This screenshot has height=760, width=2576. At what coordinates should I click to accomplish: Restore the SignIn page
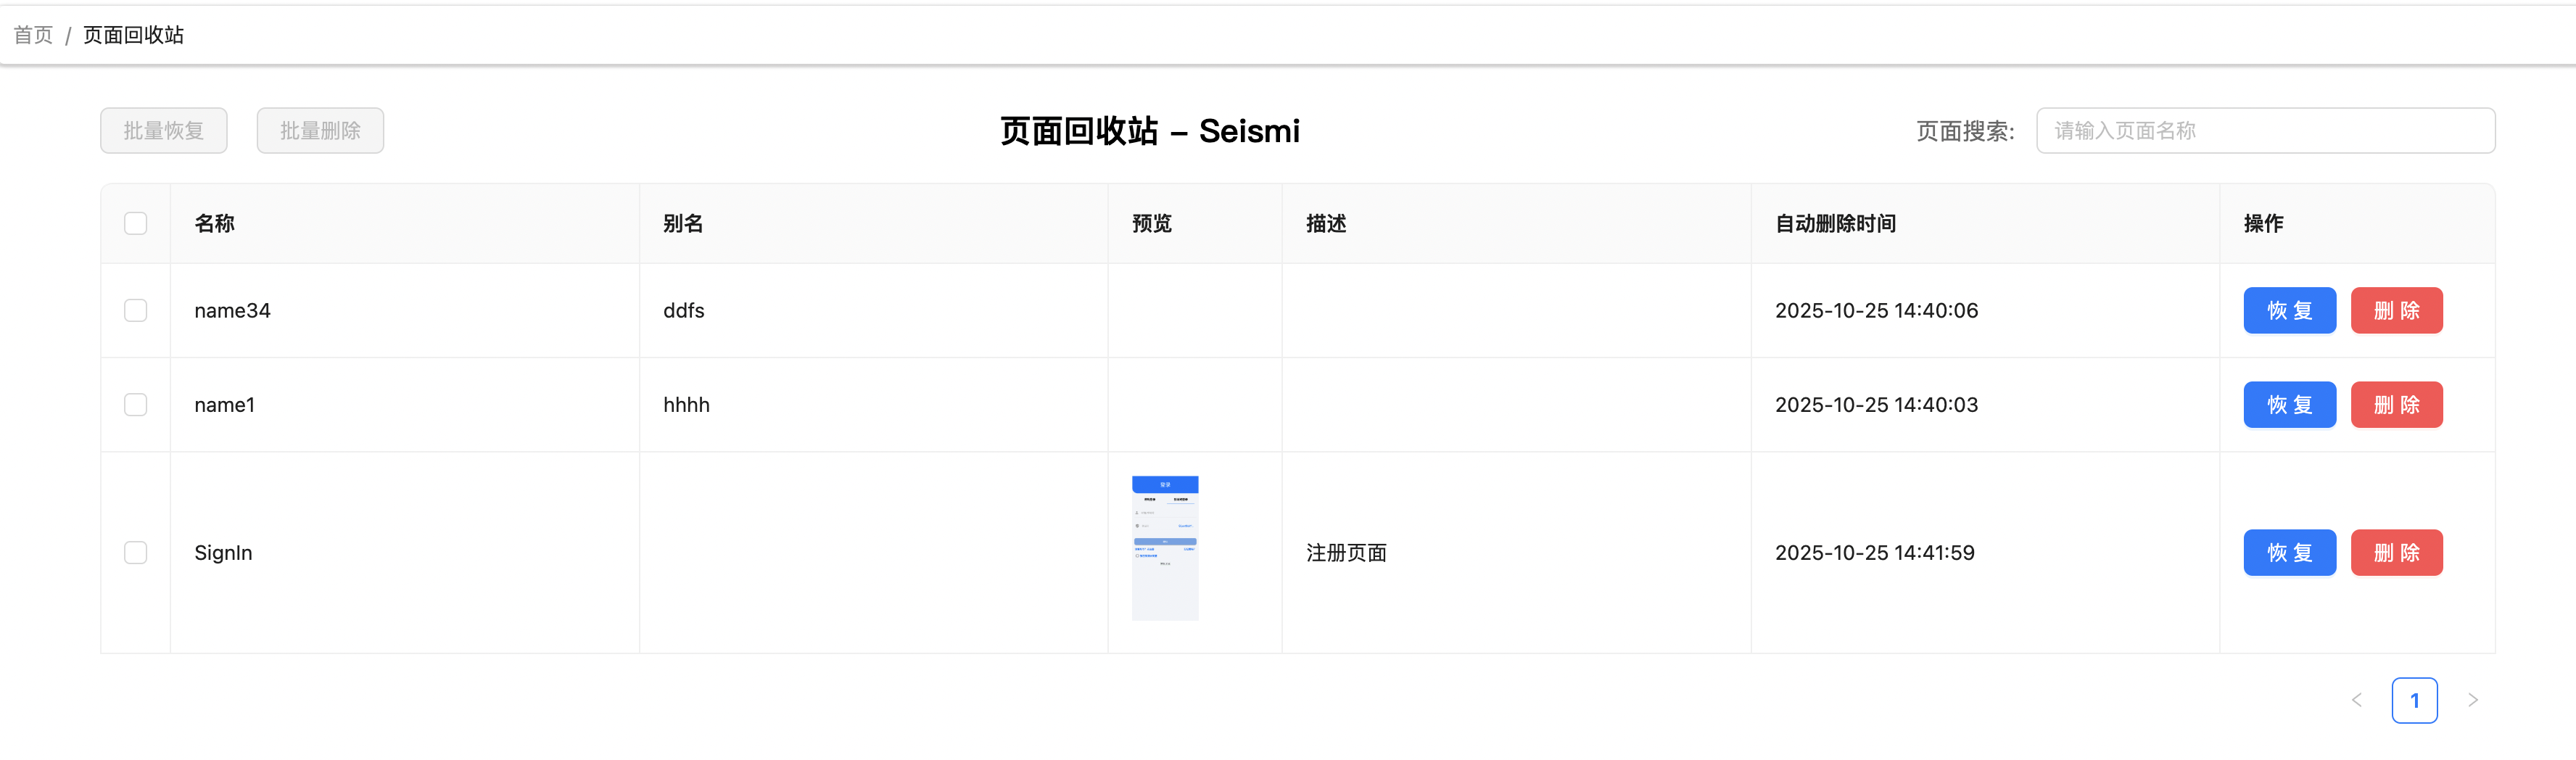tap(2288, 552)
